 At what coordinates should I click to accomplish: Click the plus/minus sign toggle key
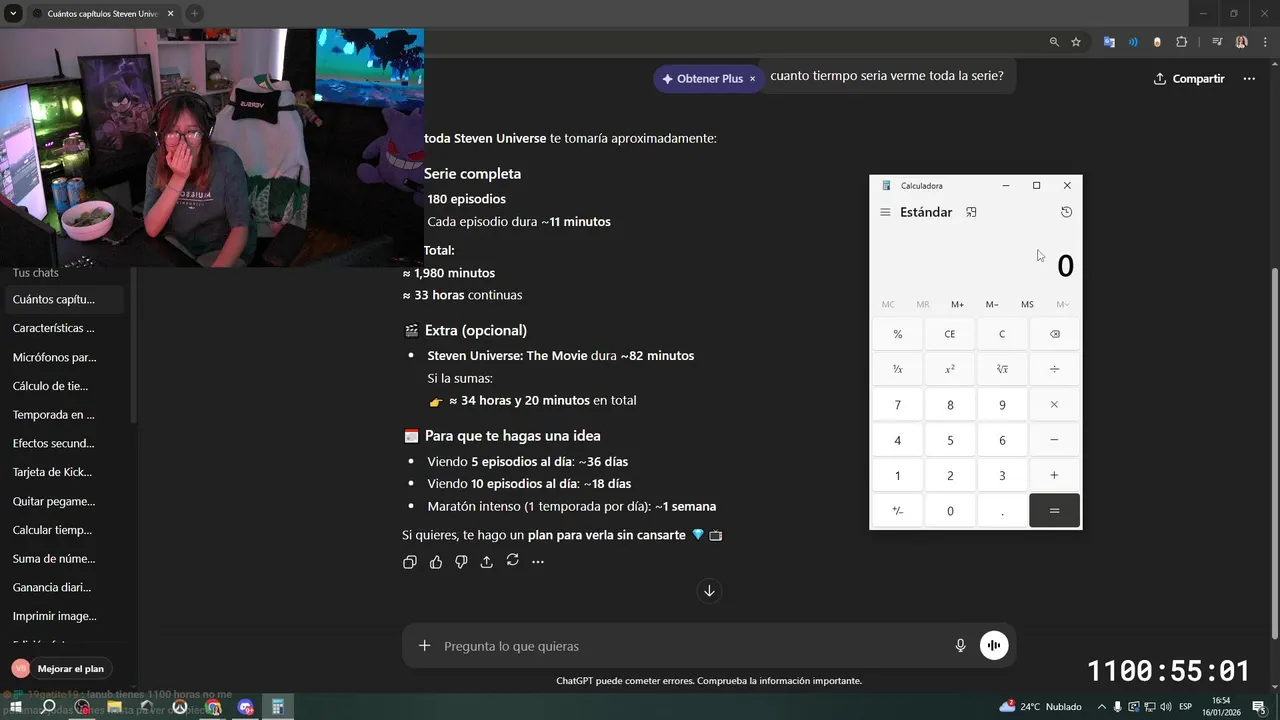point(898,510)
